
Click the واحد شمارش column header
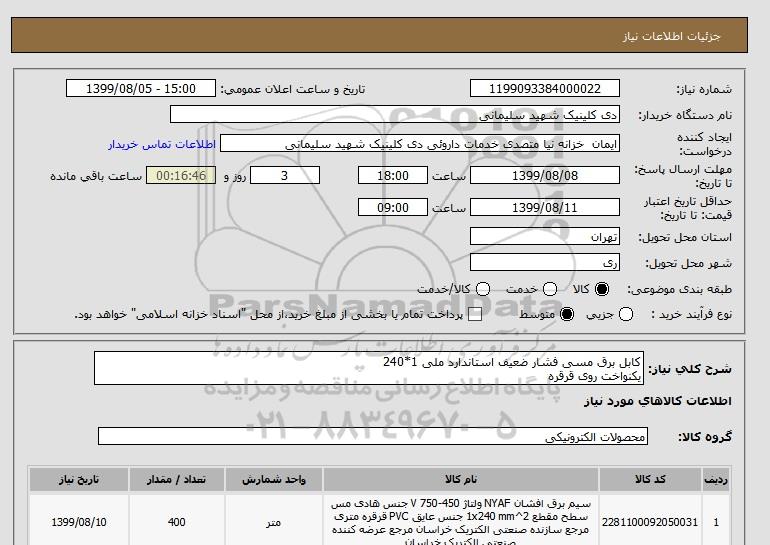tap(274, 480)
